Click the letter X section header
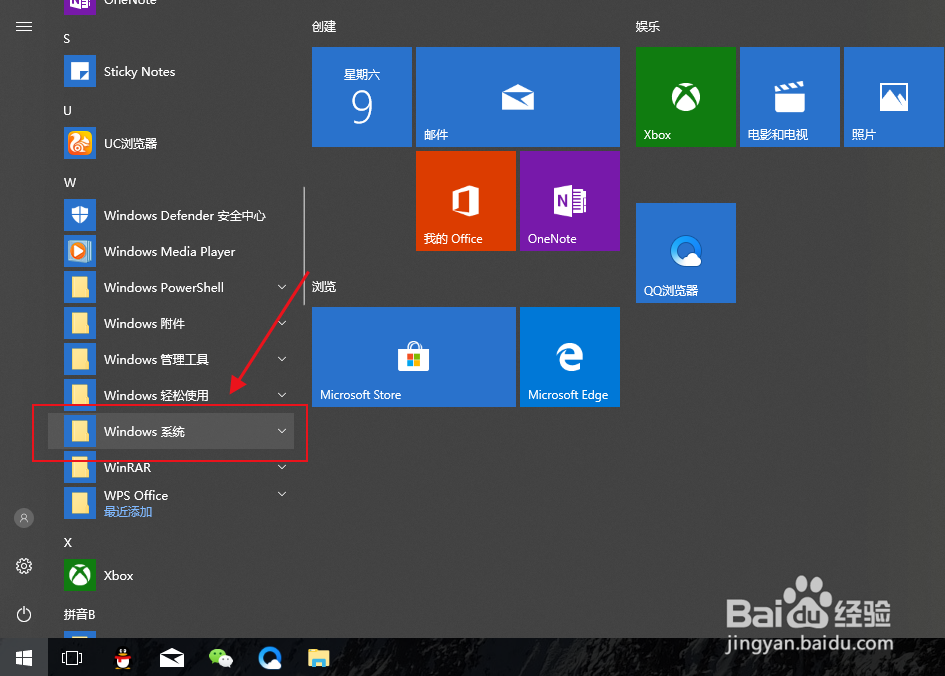Viewport: 945px width, 676px height. 68,542
